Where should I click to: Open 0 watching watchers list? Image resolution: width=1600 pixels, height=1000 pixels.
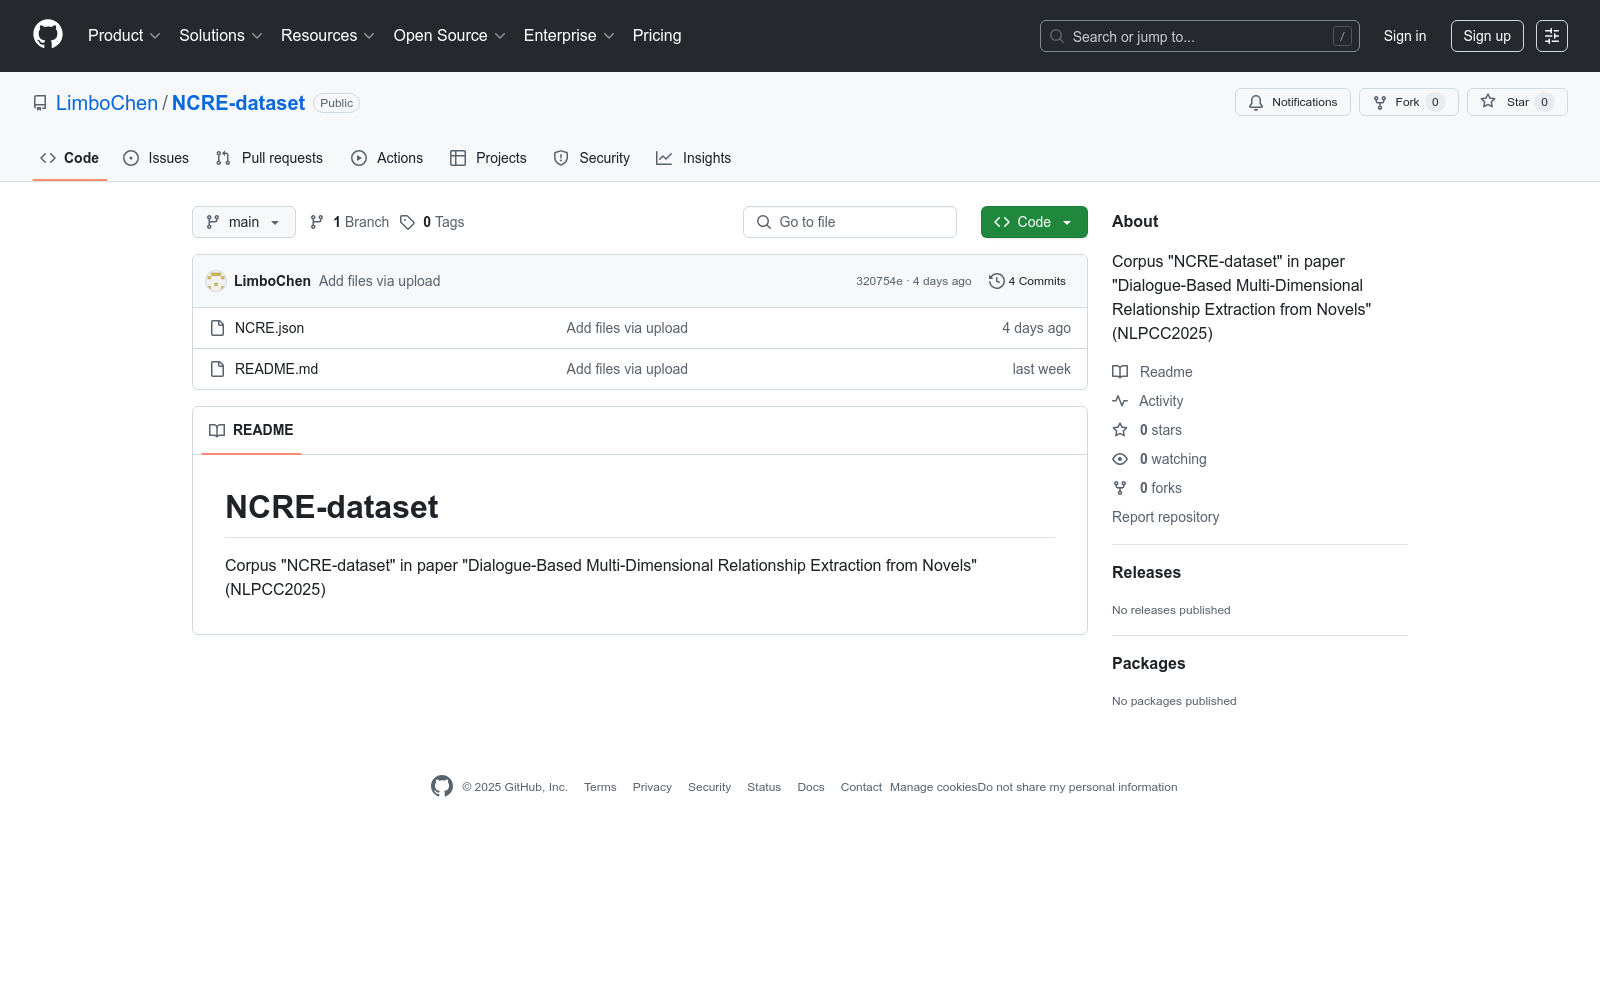coord(1172,459)
